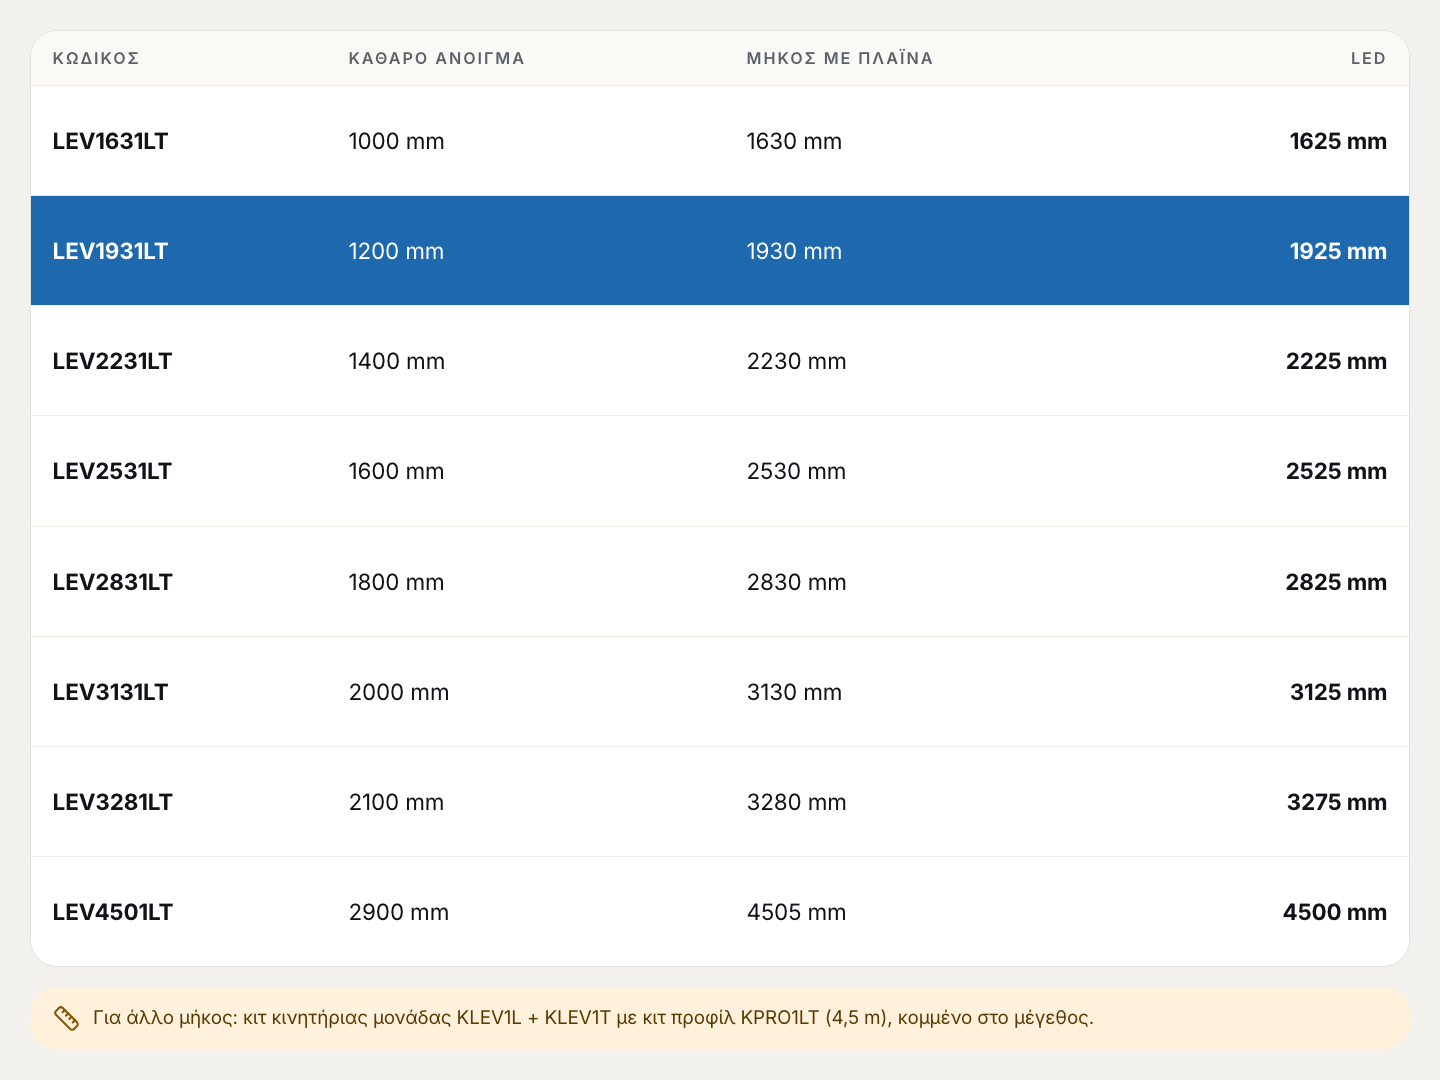Select the LED column header
This screenshot has width=1440, height=1080.
[x=1369, y=58]
